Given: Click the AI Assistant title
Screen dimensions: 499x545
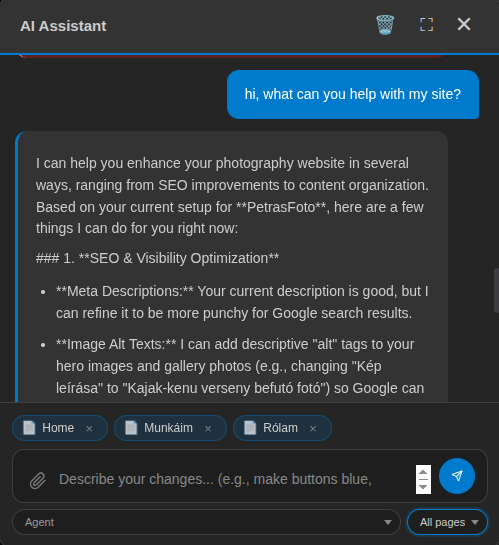Looking at the screenshot, I should [x=63, y=26].
